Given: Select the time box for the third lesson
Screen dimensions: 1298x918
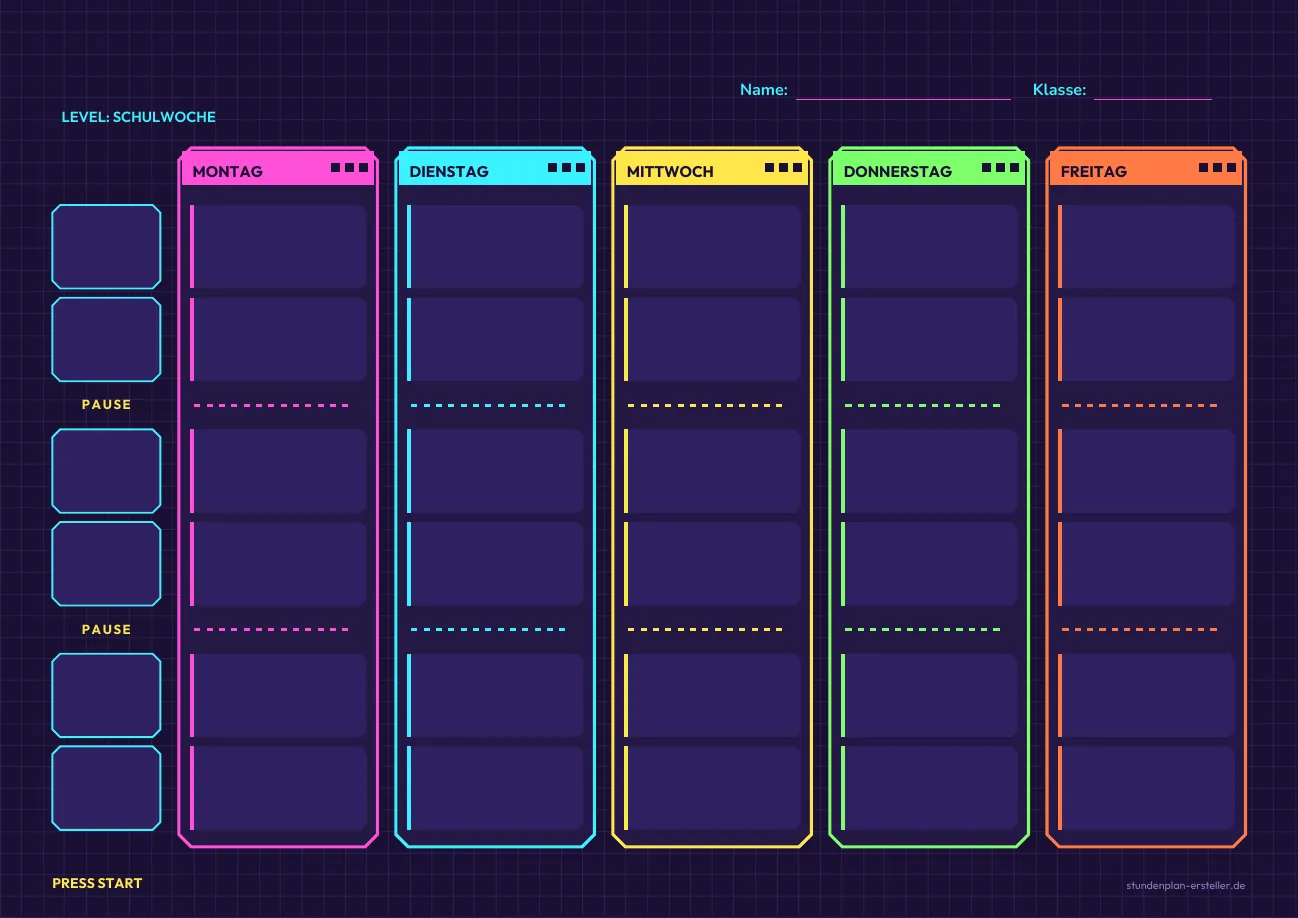Looking at the screenshot, I should (x=106, y=471).
